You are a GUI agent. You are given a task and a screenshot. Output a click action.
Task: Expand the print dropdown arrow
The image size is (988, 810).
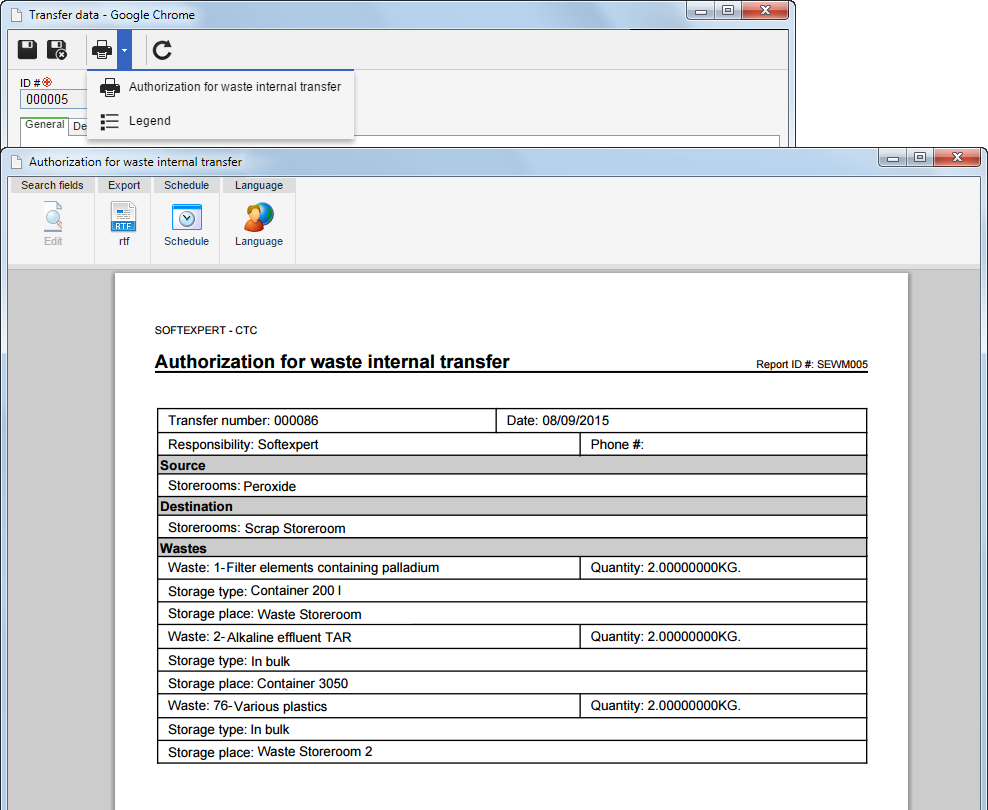coord(125,50)
